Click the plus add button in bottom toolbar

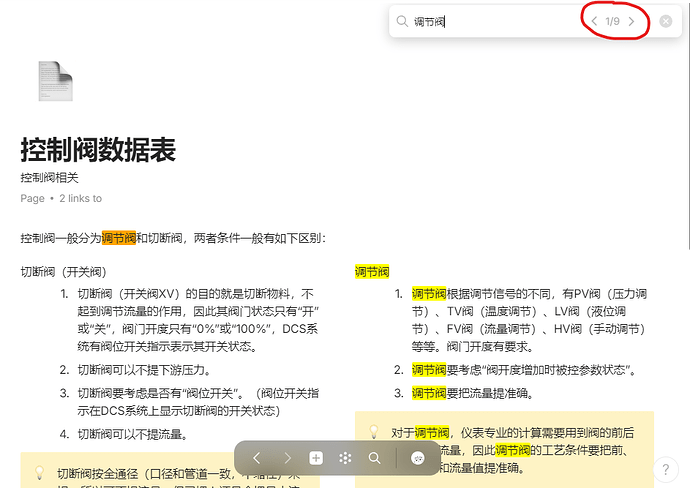tap(316, 458)
